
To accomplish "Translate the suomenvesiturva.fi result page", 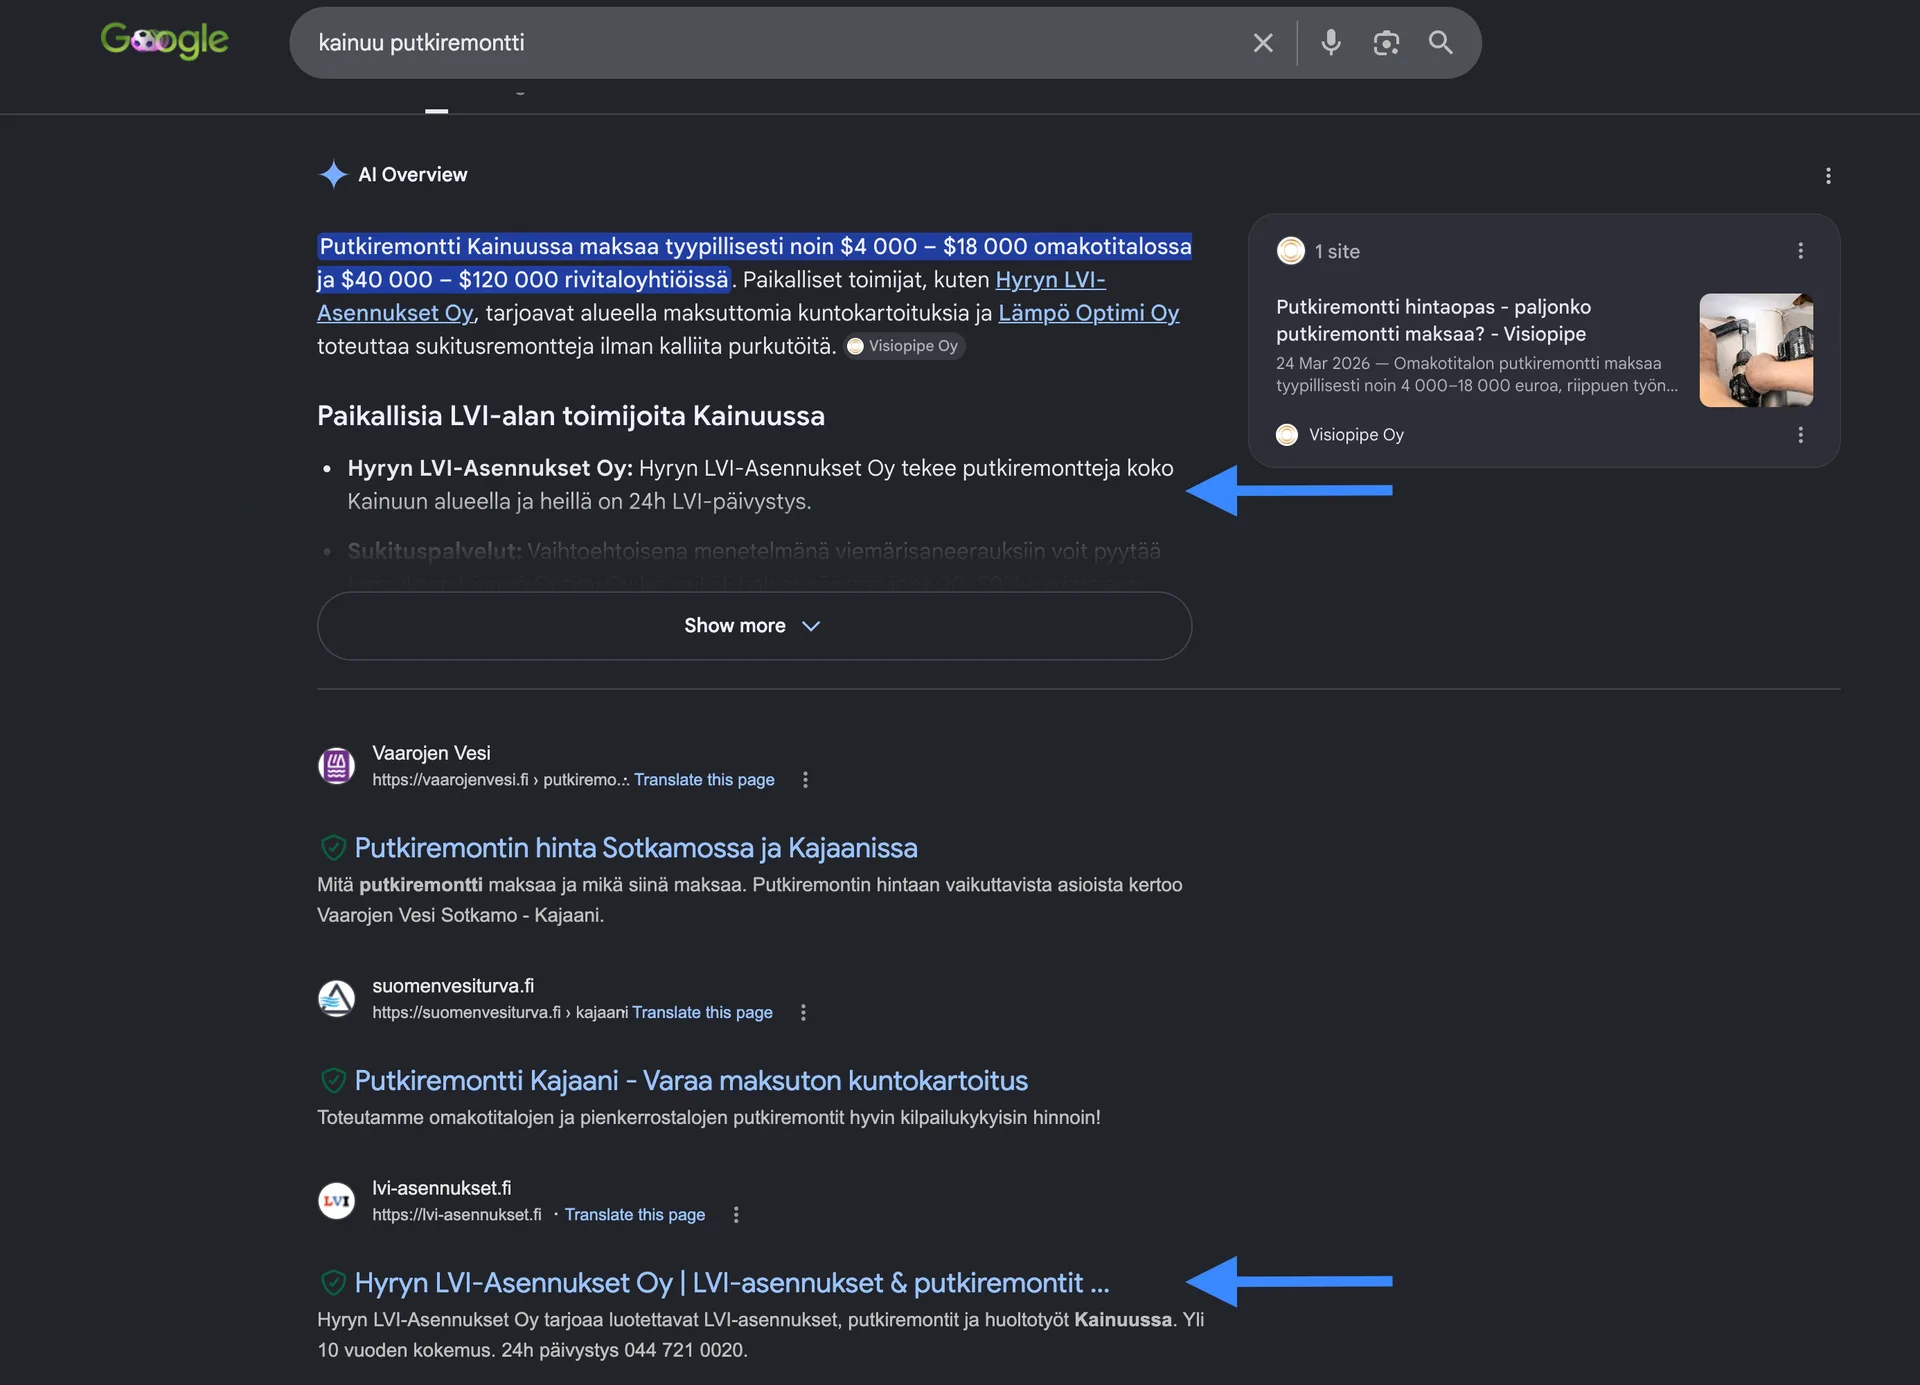I will [x=702, y=1013].
